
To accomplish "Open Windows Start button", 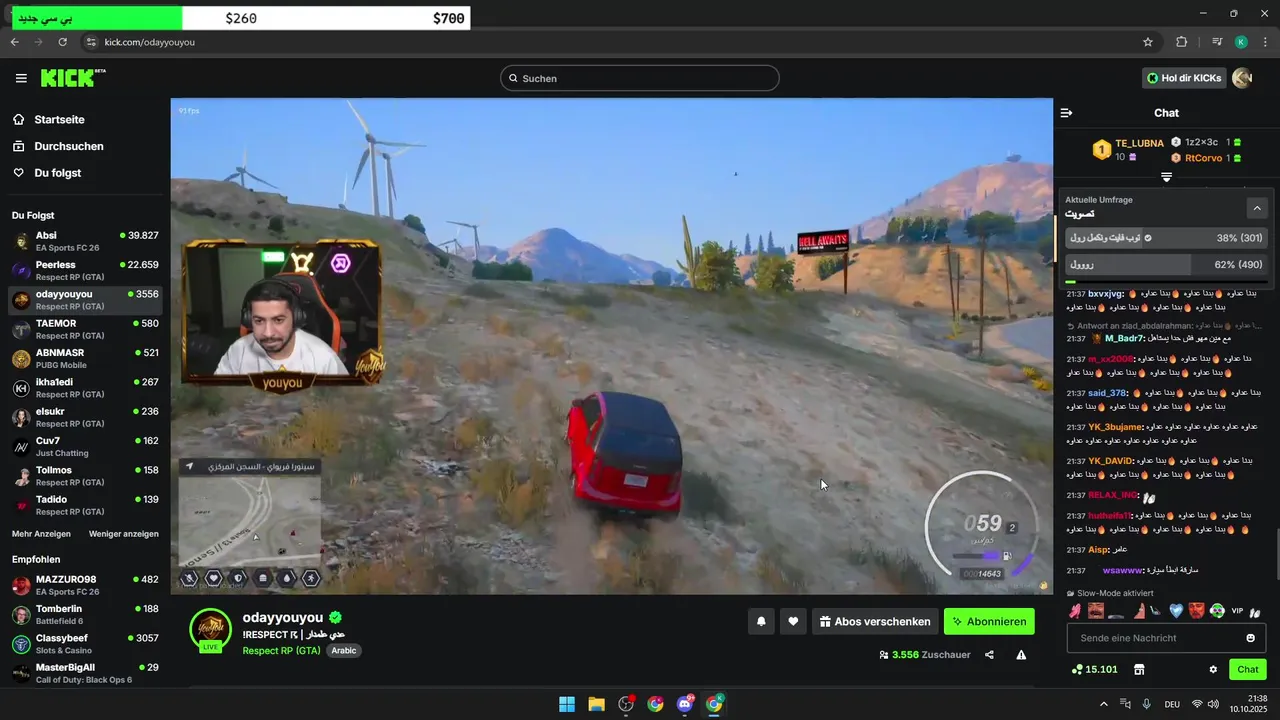I will pyautogui.click(x=567, y=704).
